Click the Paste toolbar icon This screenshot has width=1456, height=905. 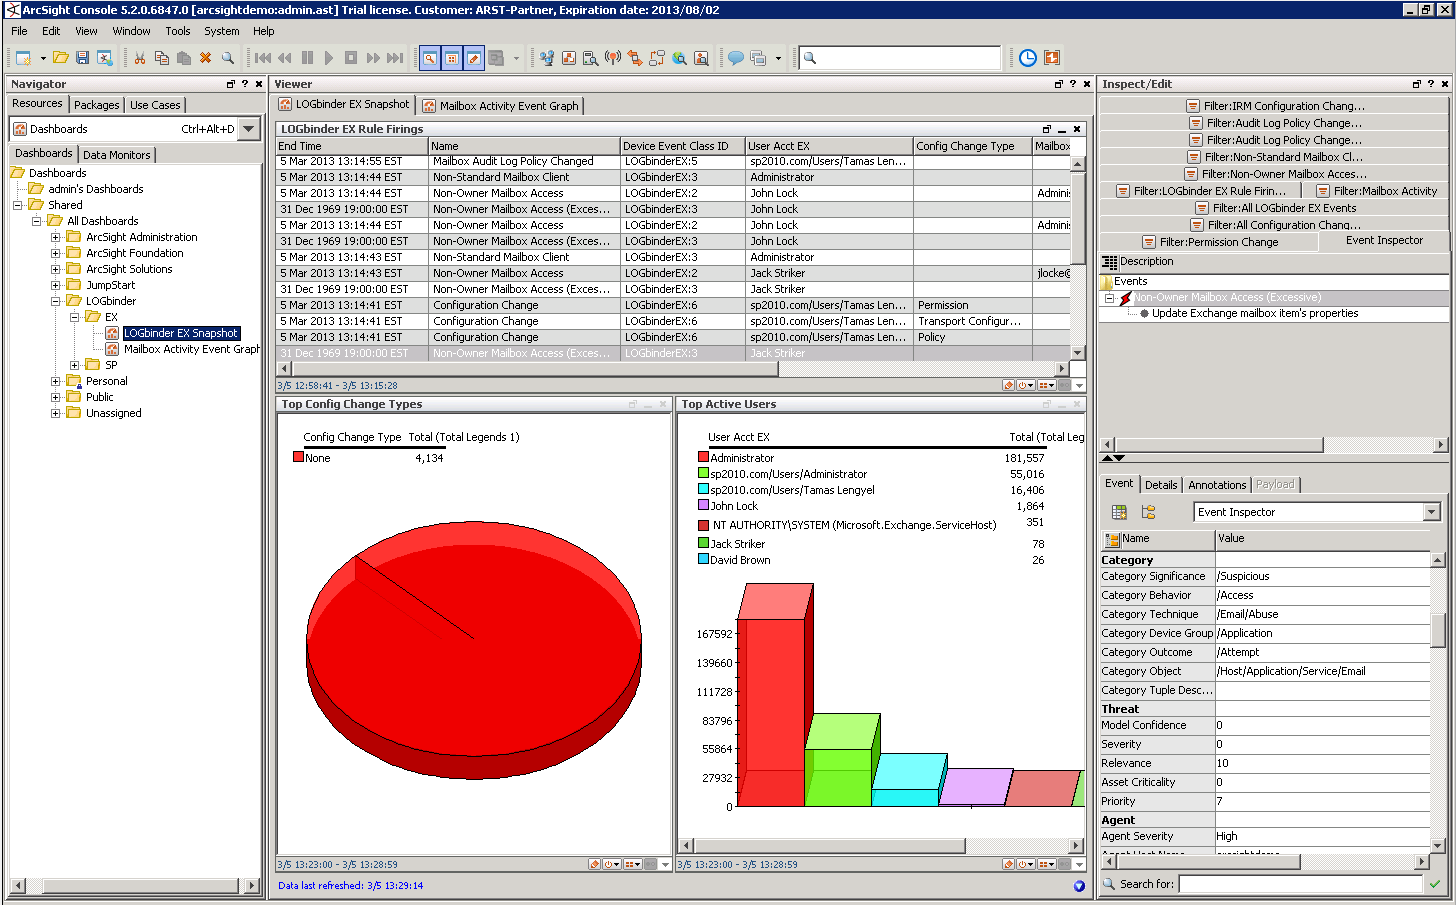(x=185, y=58)
